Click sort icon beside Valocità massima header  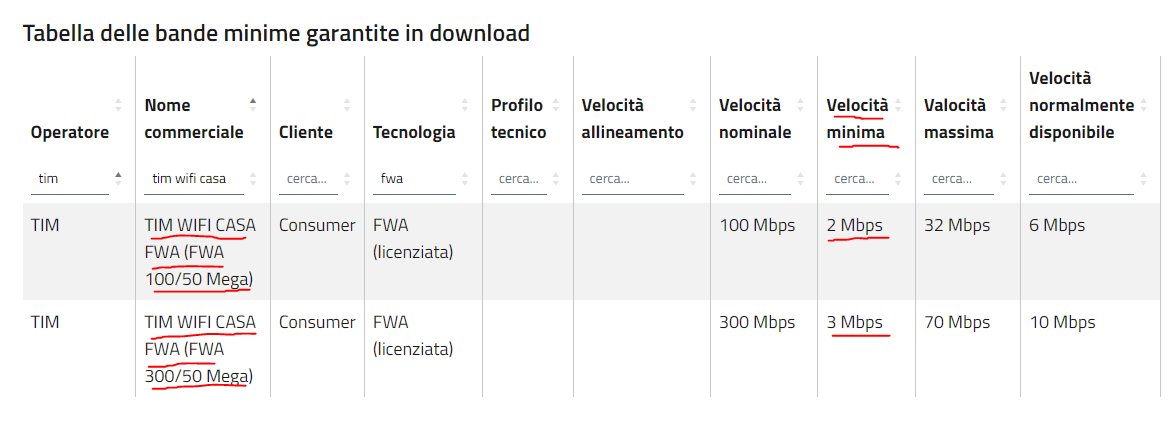click(x=1003, y=105)
